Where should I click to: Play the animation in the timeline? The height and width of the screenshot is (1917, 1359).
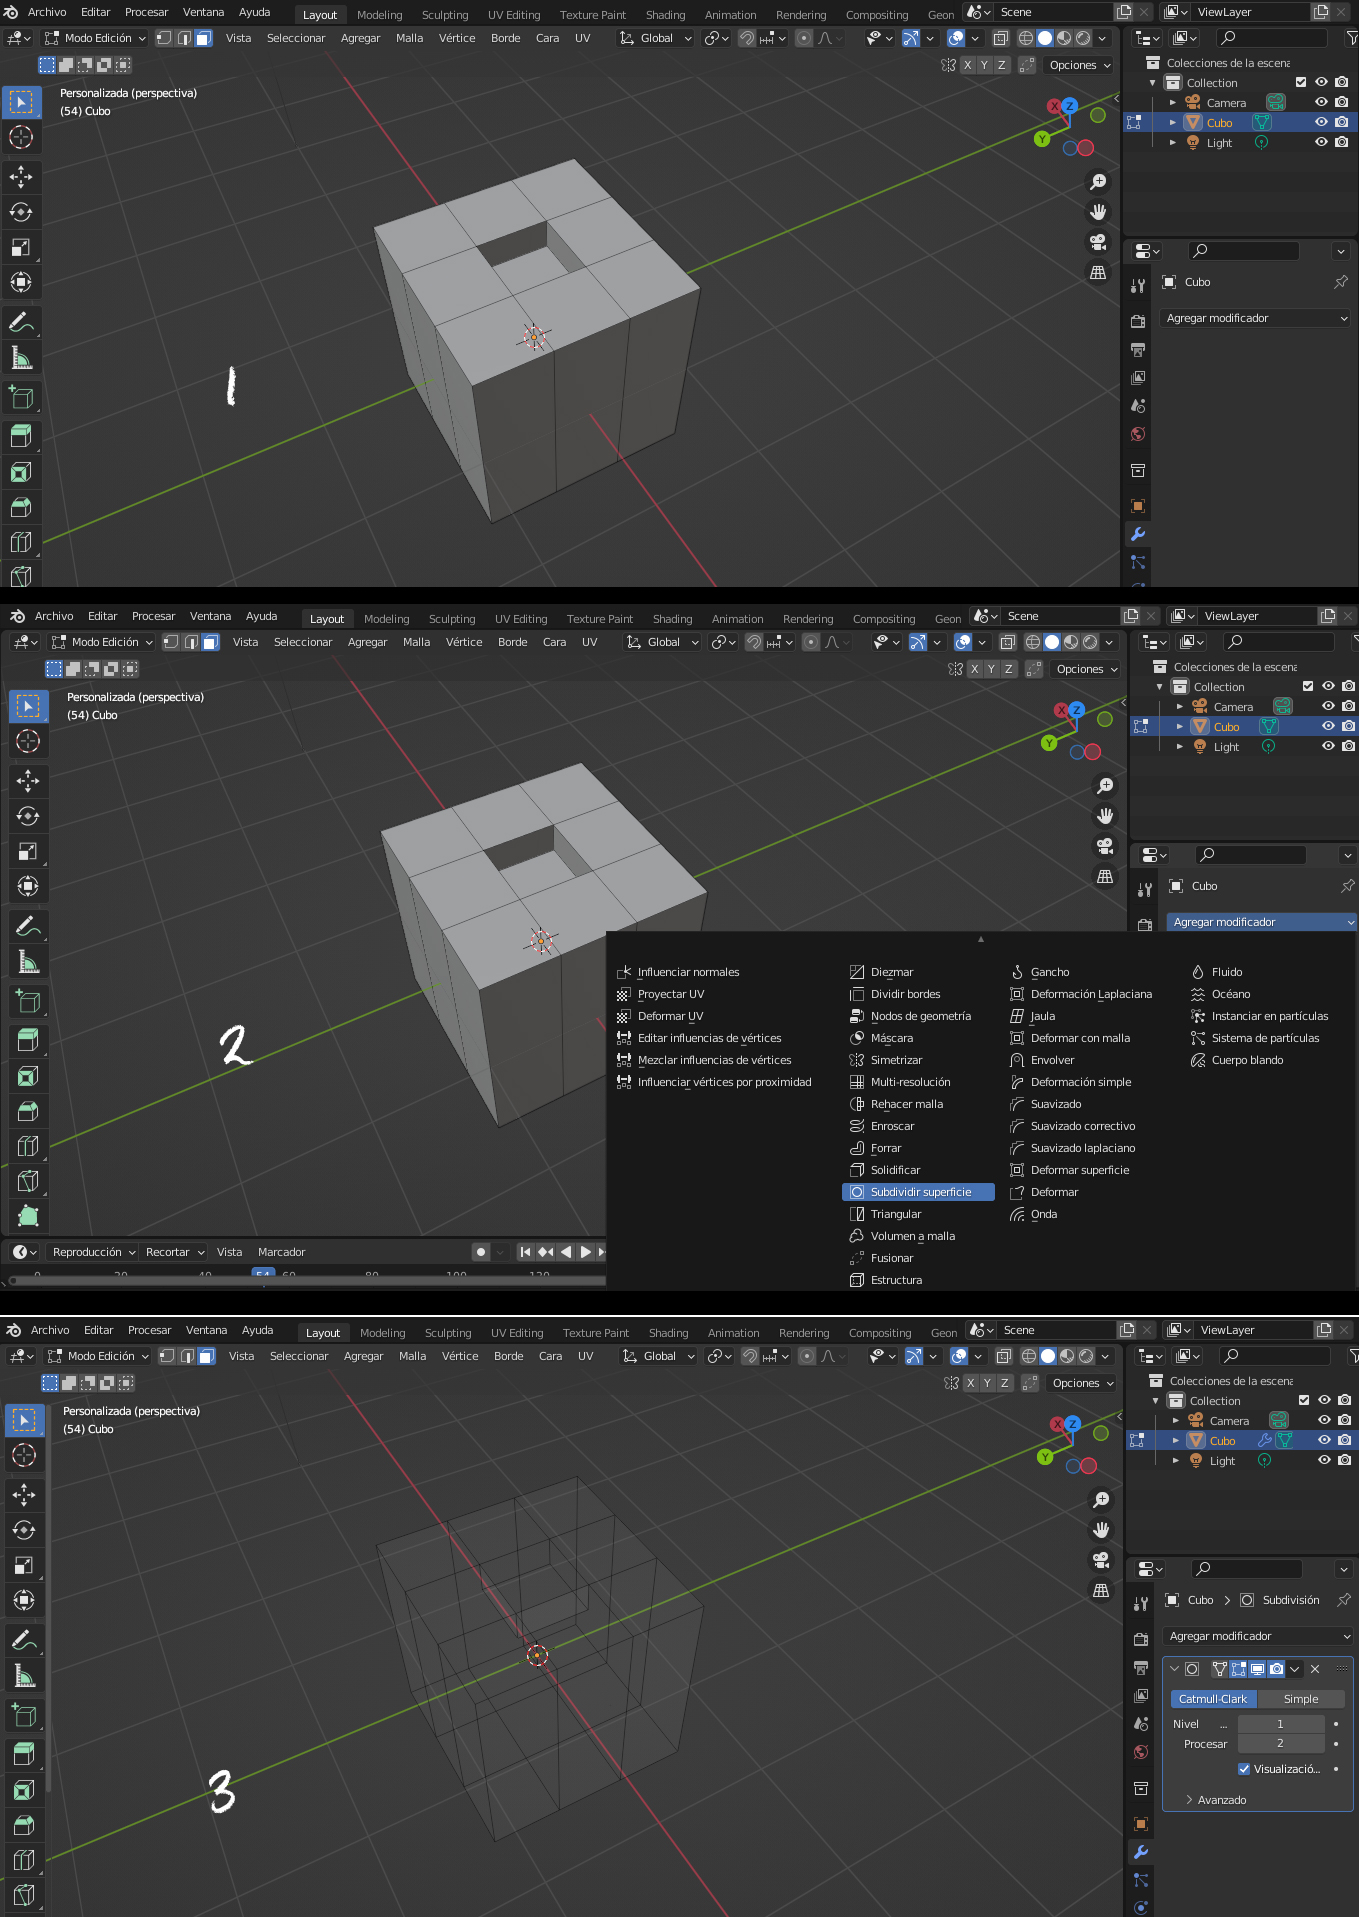coord(586,1252)
